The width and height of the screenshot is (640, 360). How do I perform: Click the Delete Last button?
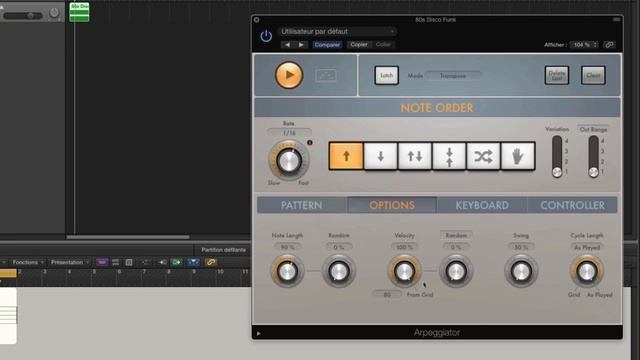click(x=557, y=76)
